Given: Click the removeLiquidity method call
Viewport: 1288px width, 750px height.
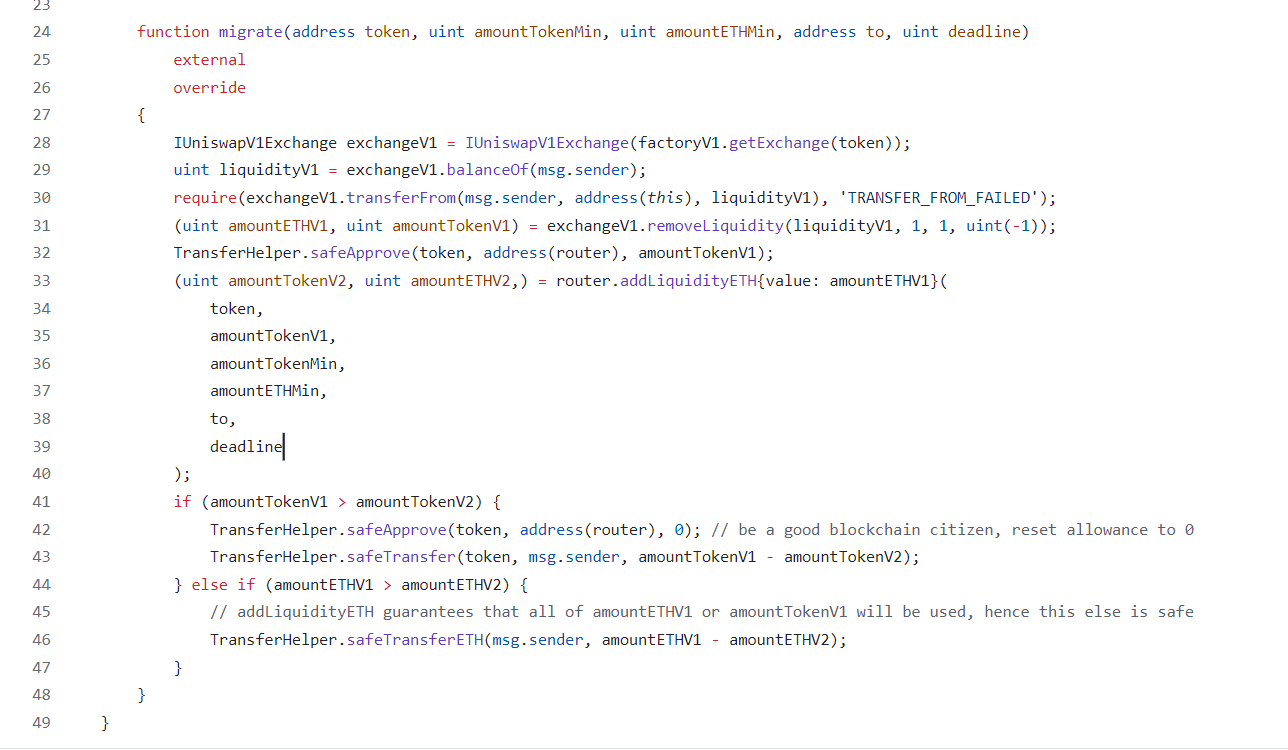Looking at the screenshot, I should [720, 226].
